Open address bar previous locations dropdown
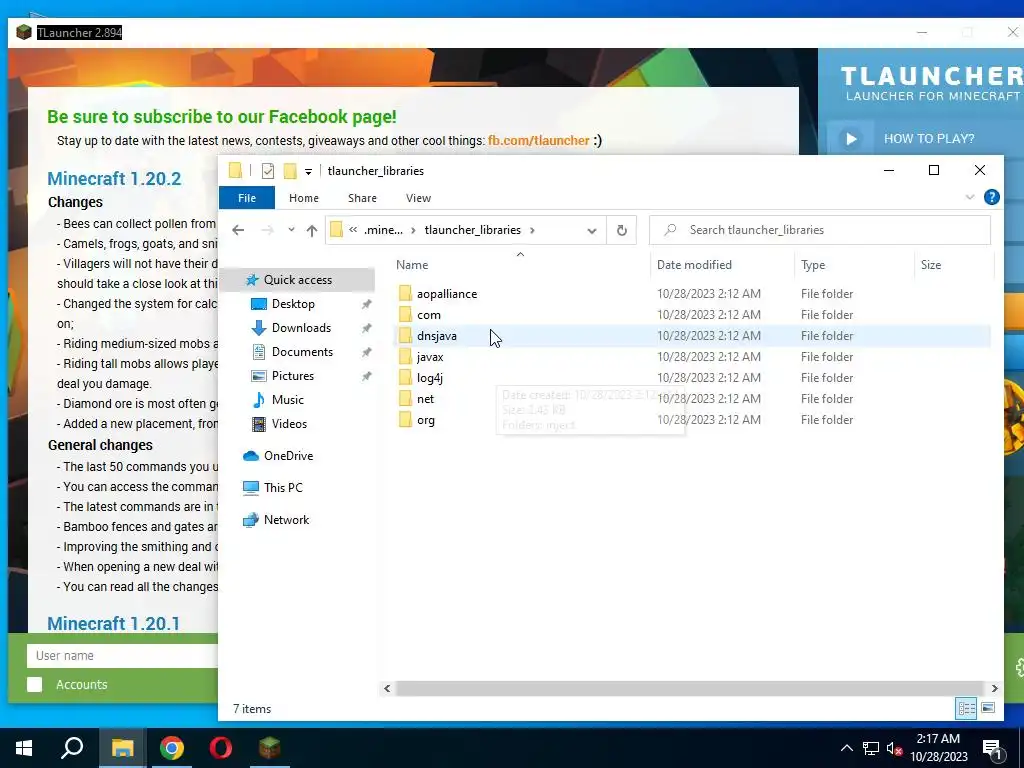The width and height of the screenshot is (1024, 768). (592, 230)
